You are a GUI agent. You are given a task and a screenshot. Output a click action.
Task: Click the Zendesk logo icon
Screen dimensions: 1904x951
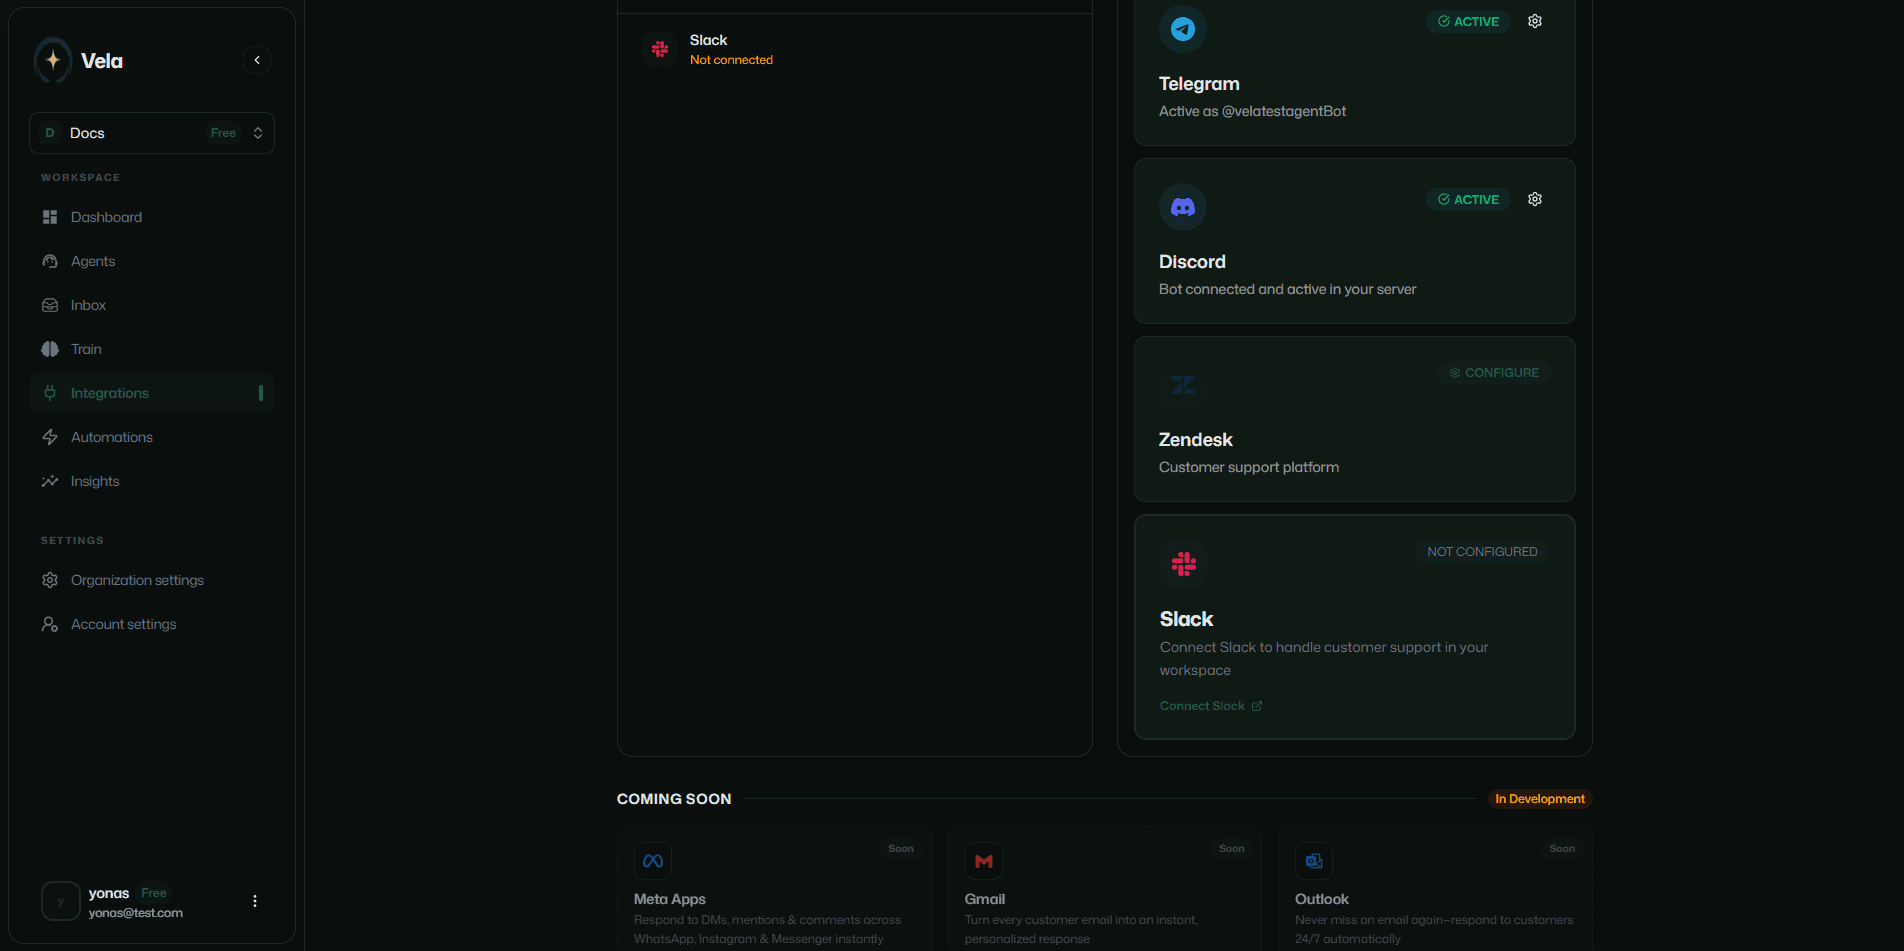(1183, 385)
